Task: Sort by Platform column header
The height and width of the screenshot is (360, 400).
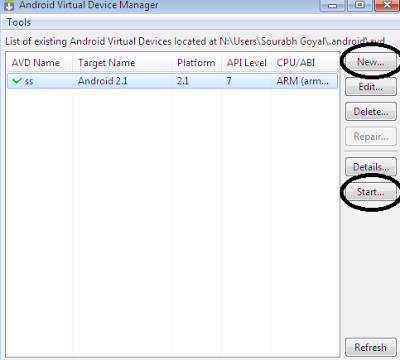Action: [x=196, y=63]
